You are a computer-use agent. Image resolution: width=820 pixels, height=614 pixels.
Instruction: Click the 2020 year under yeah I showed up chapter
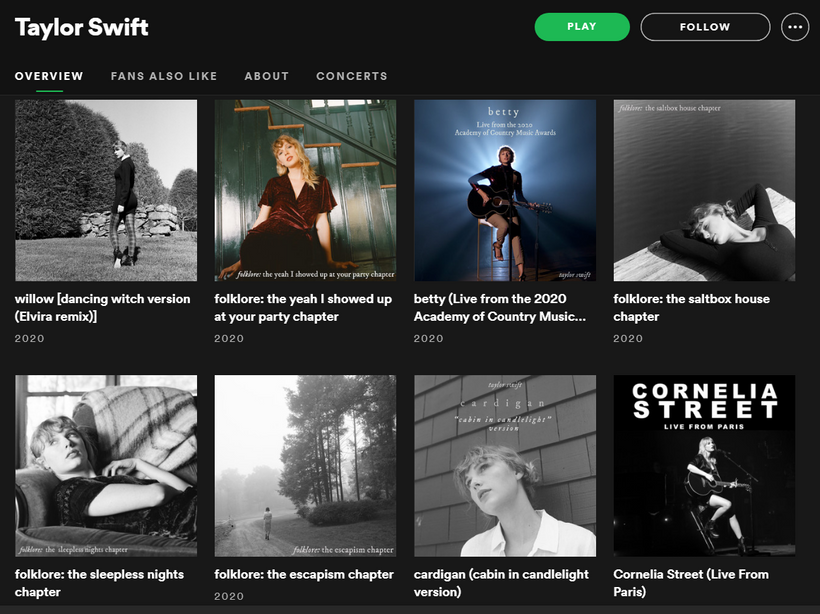pyautogui.click(x=229, y=338)
